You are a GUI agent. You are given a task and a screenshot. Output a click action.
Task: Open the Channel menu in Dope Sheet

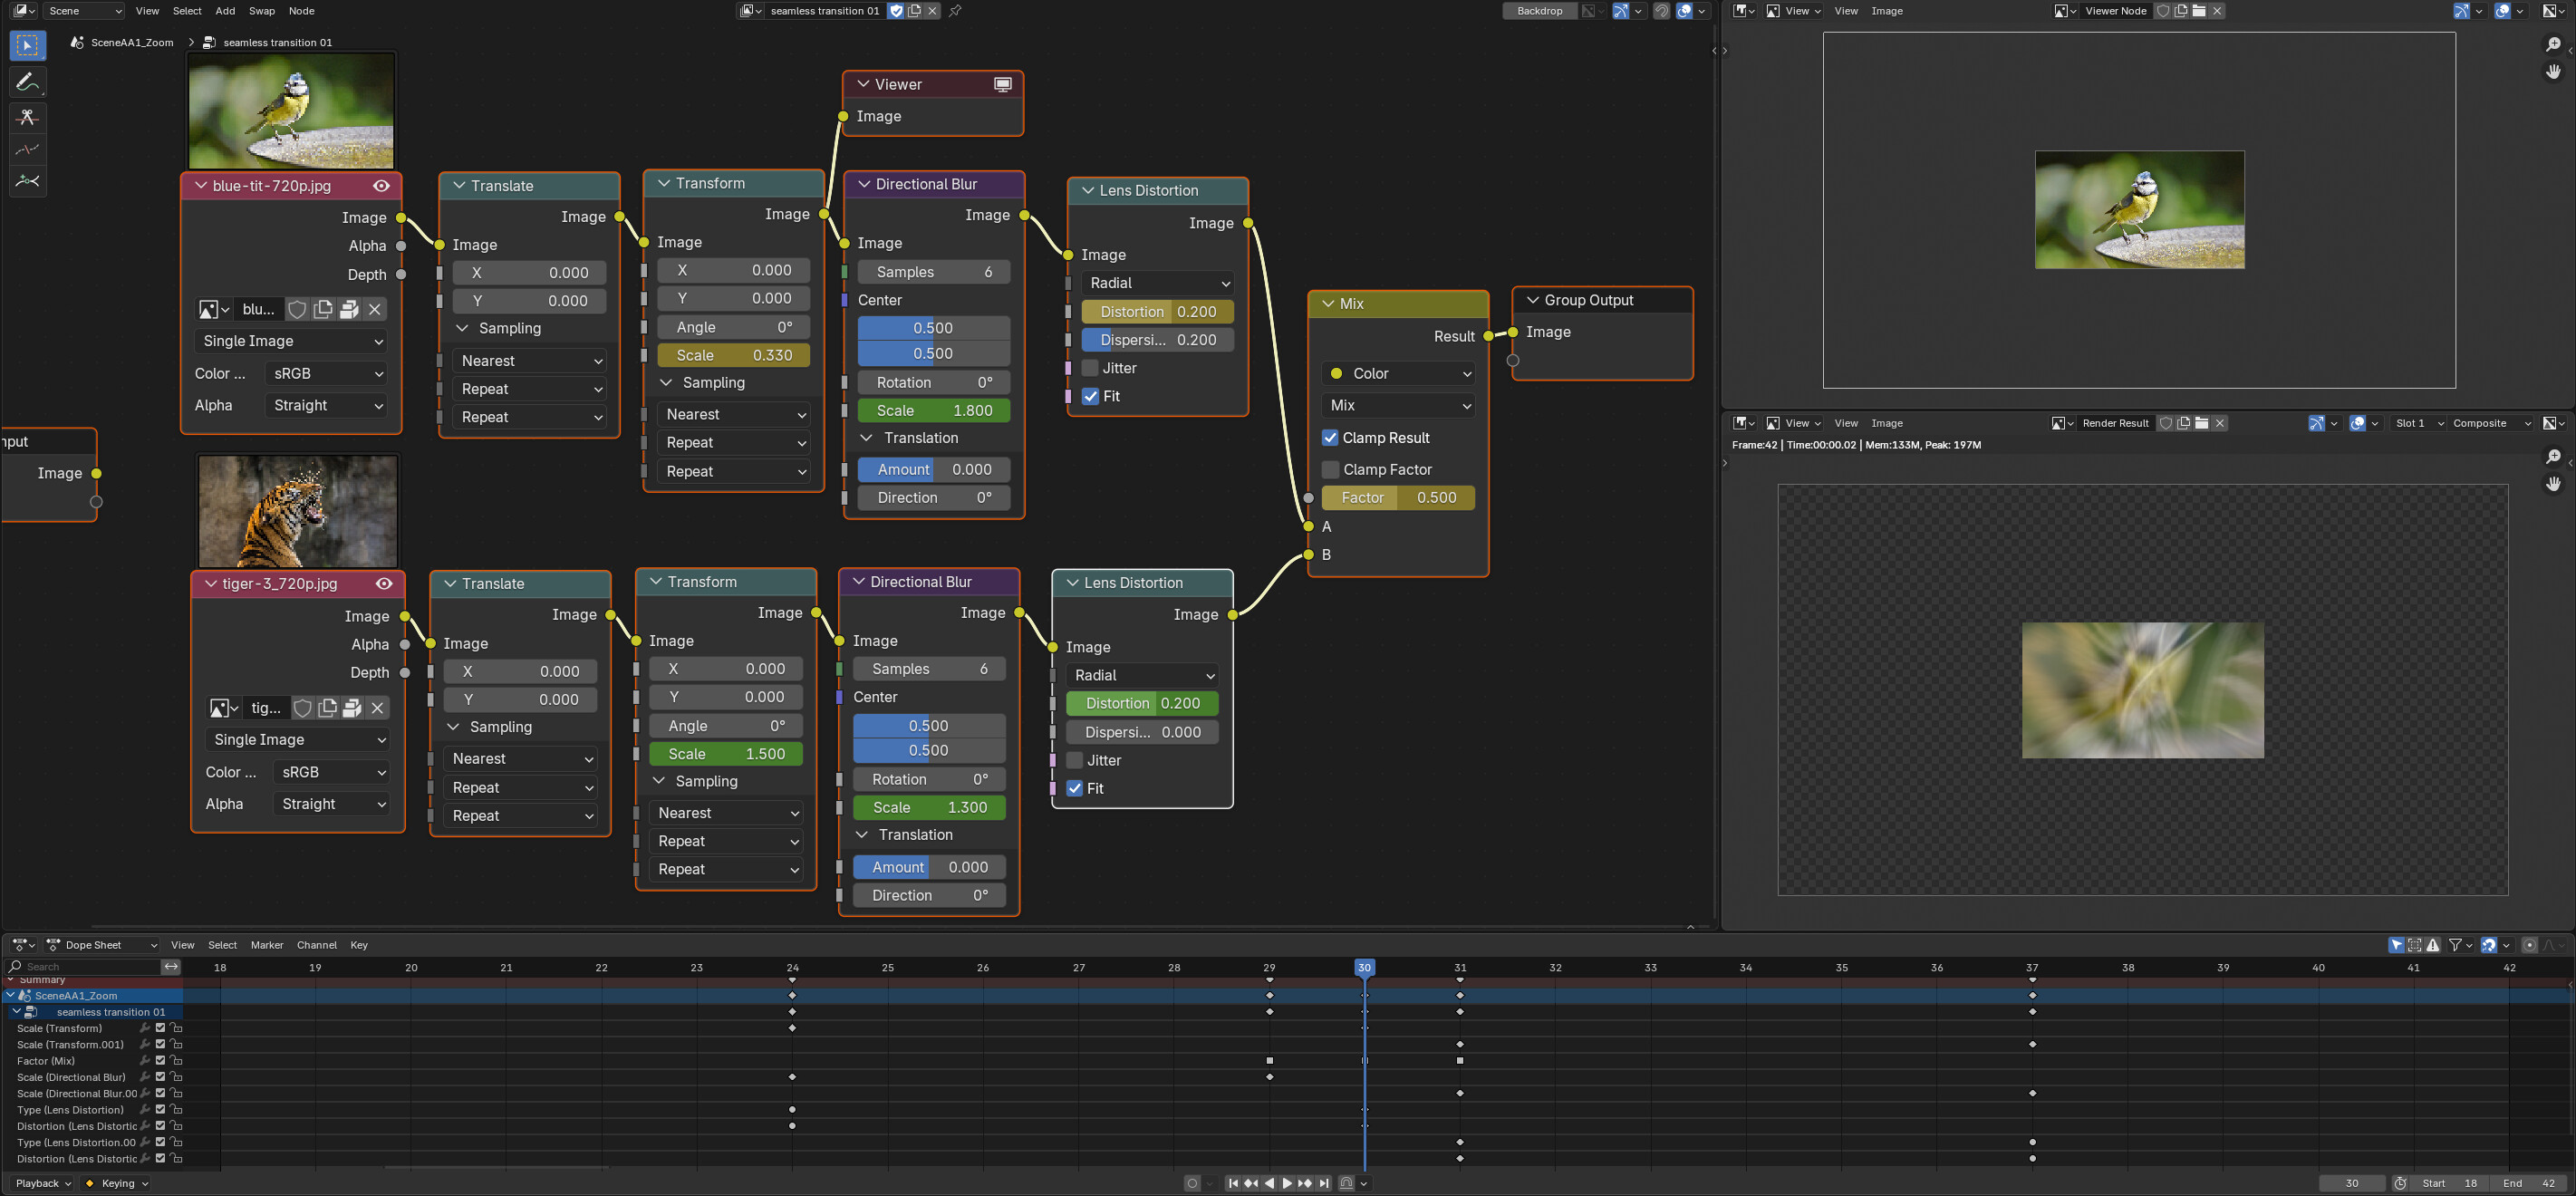click(x=317, y=945)
